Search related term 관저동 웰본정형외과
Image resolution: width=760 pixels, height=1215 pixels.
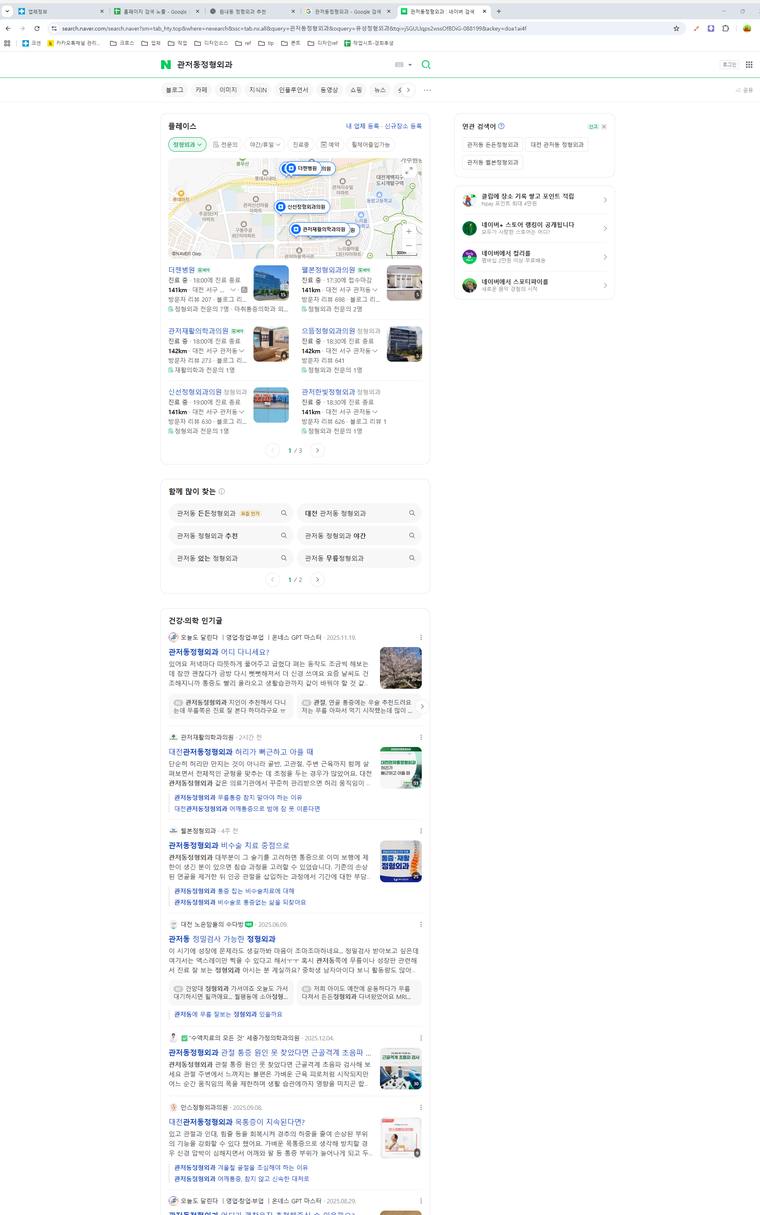492,162
